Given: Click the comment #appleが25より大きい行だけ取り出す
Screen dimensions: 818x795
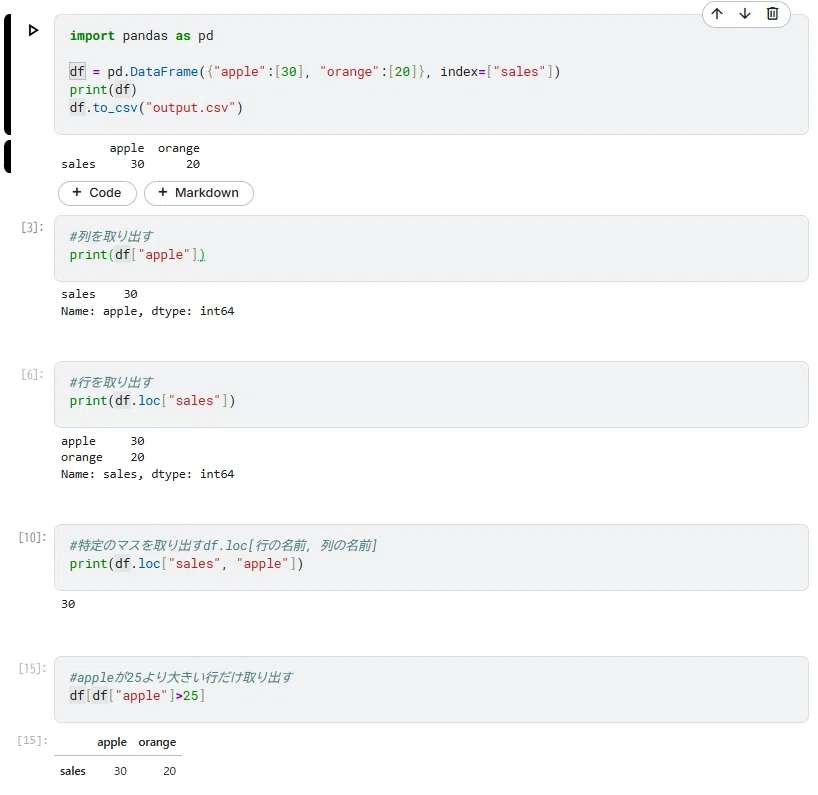Looking at the screenshot, I should click(181, 677).
